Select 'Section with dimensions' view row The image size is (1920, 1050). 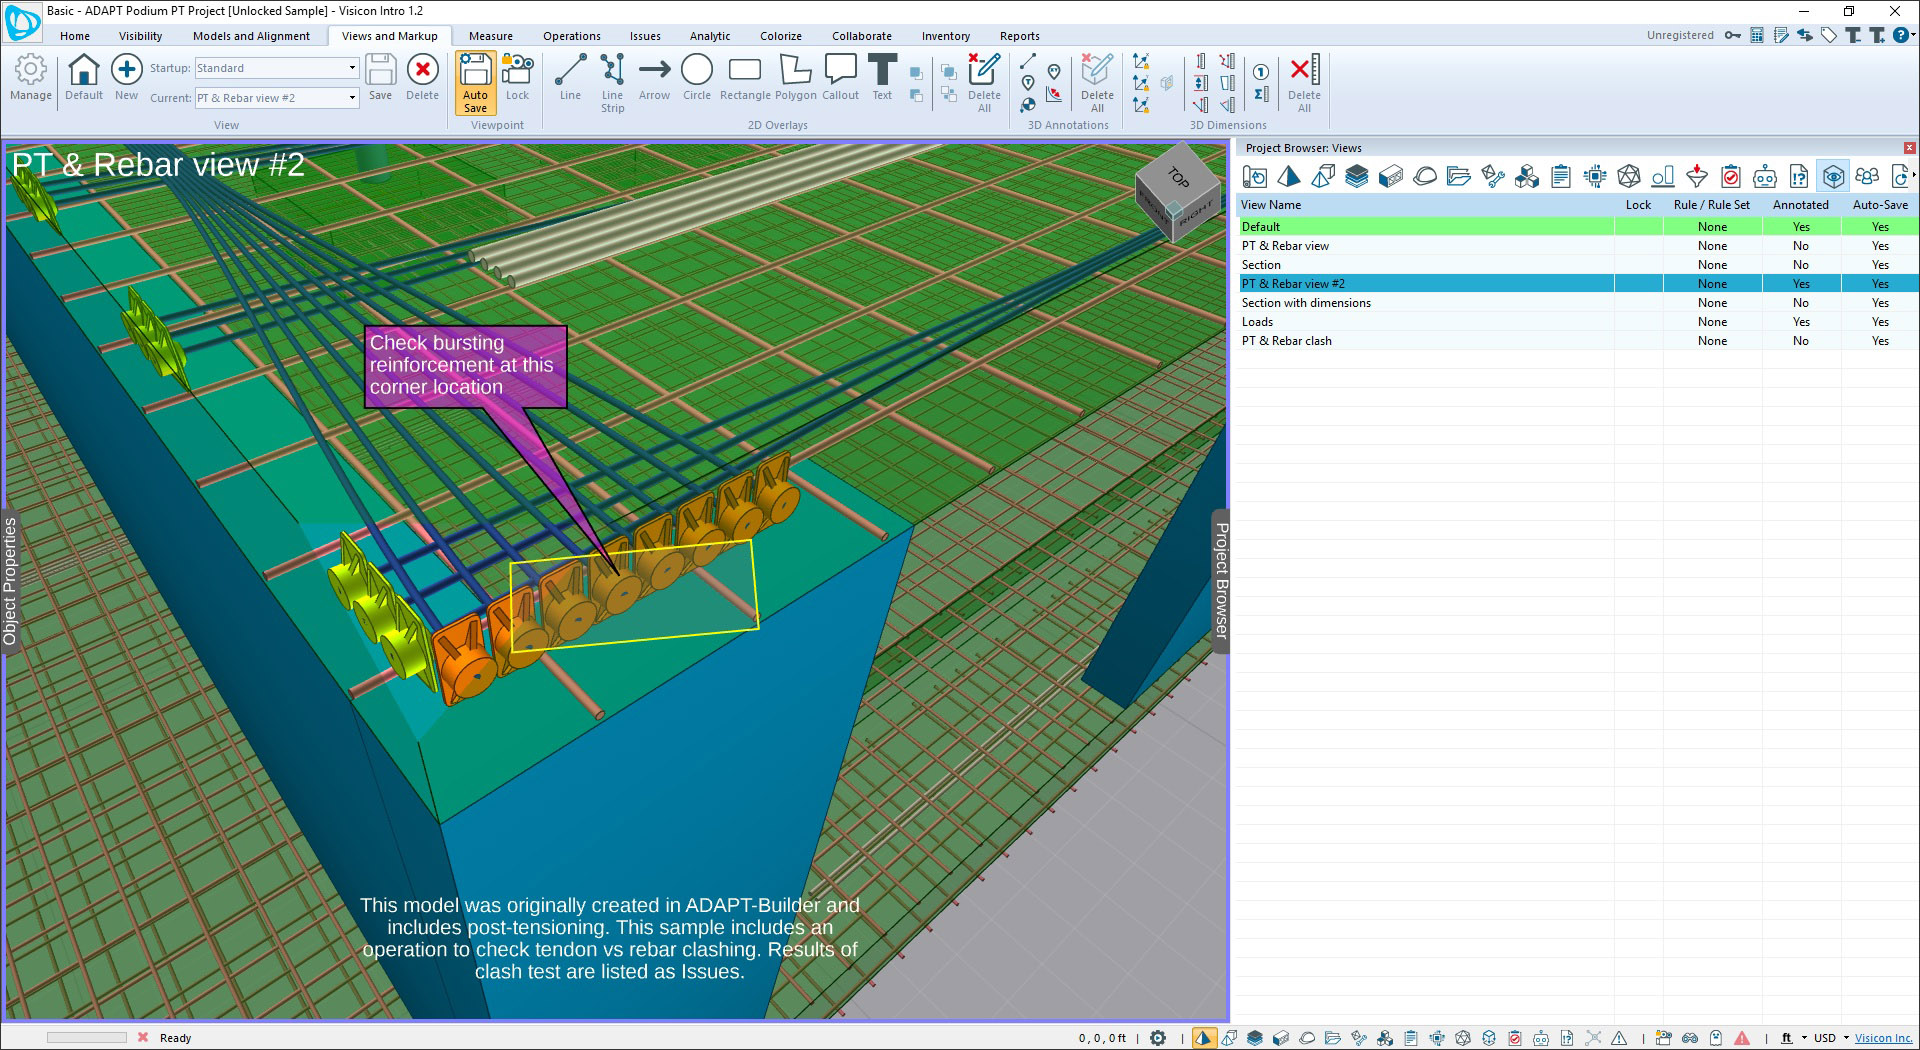coord(1577,303)
